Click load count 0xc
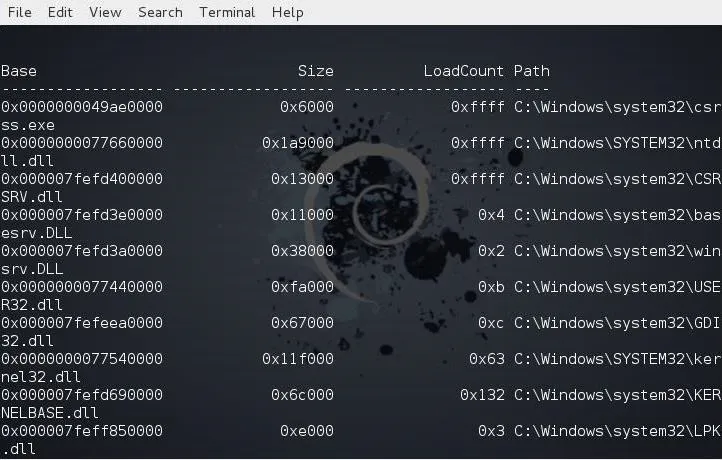The image size is (722, 460). 491,323
